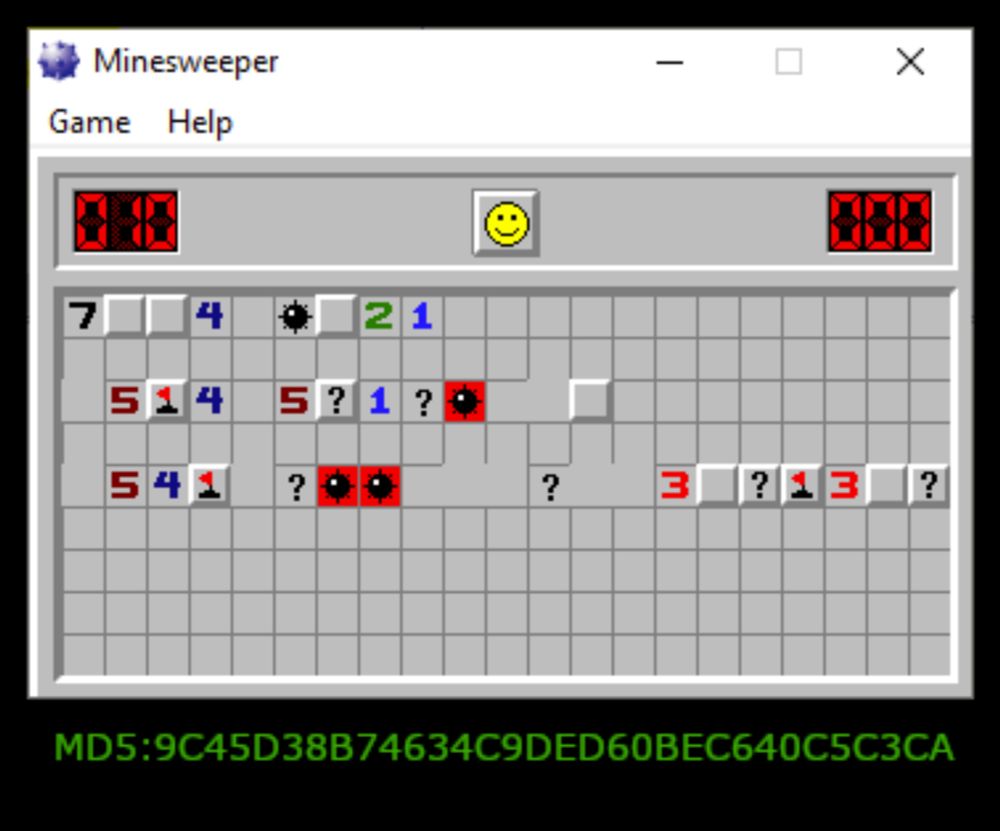Click the red 3 left of a blank raised cell
The width and height of the screenshot is (1000, 831).
tap(675, 486)
